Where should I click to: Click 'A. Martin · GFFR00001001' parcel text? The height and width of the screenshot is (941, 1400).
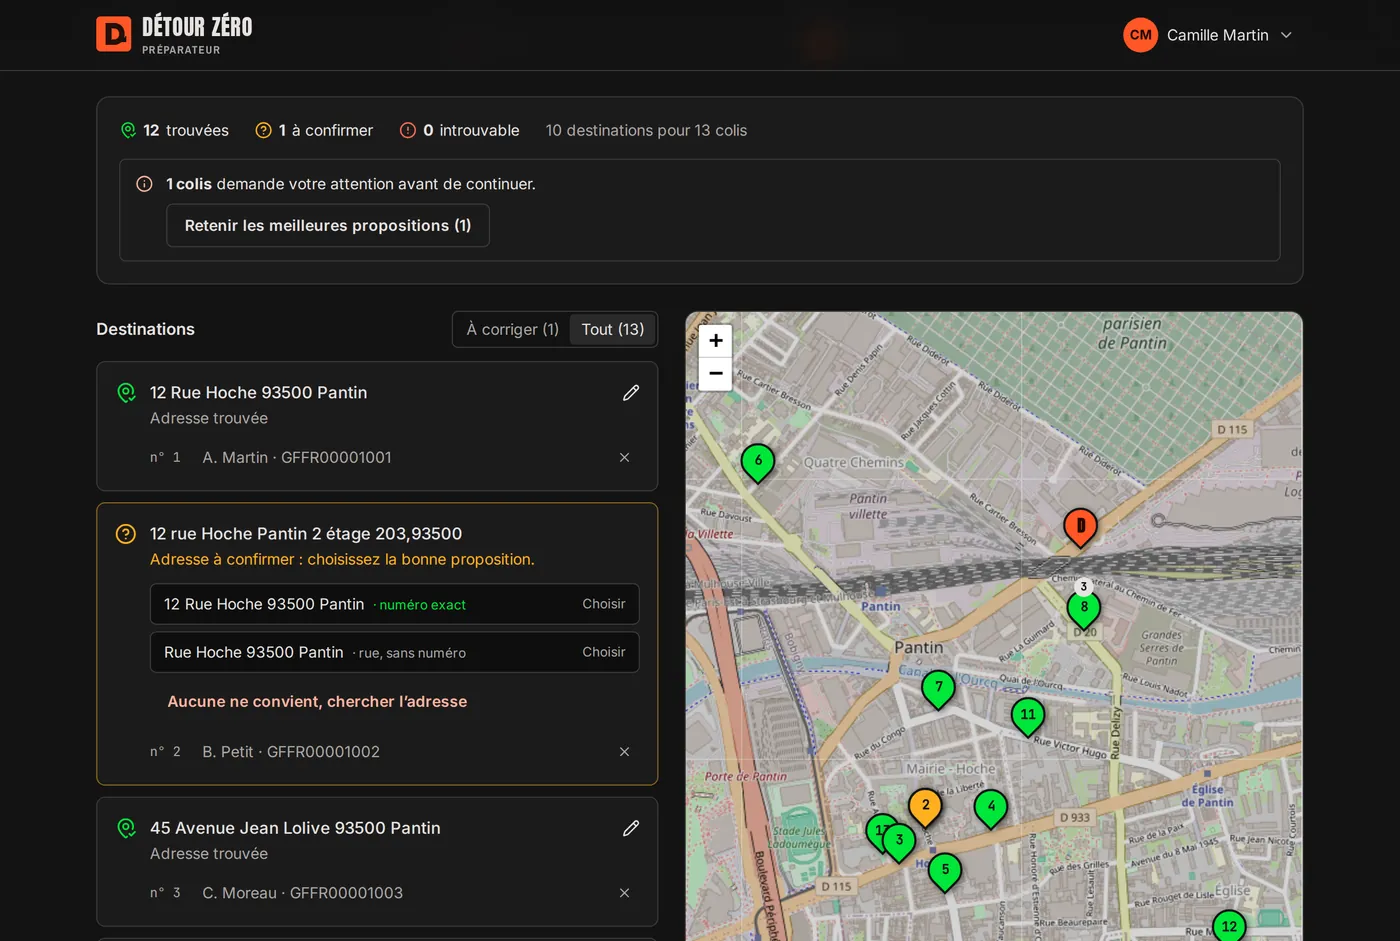point(297,457)
